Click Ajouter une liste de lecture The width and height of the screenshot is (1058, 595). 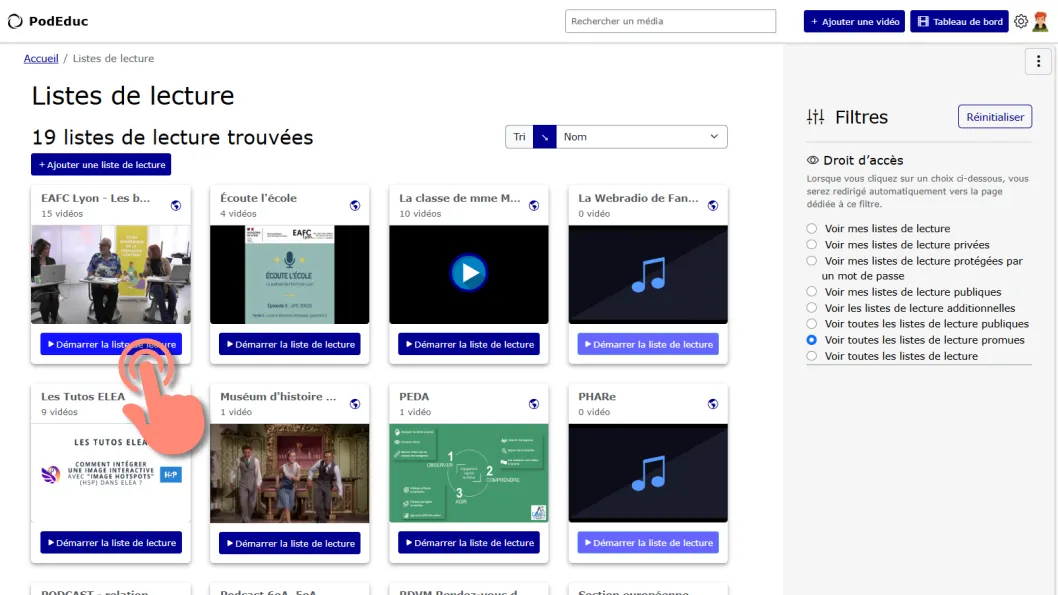101,165
